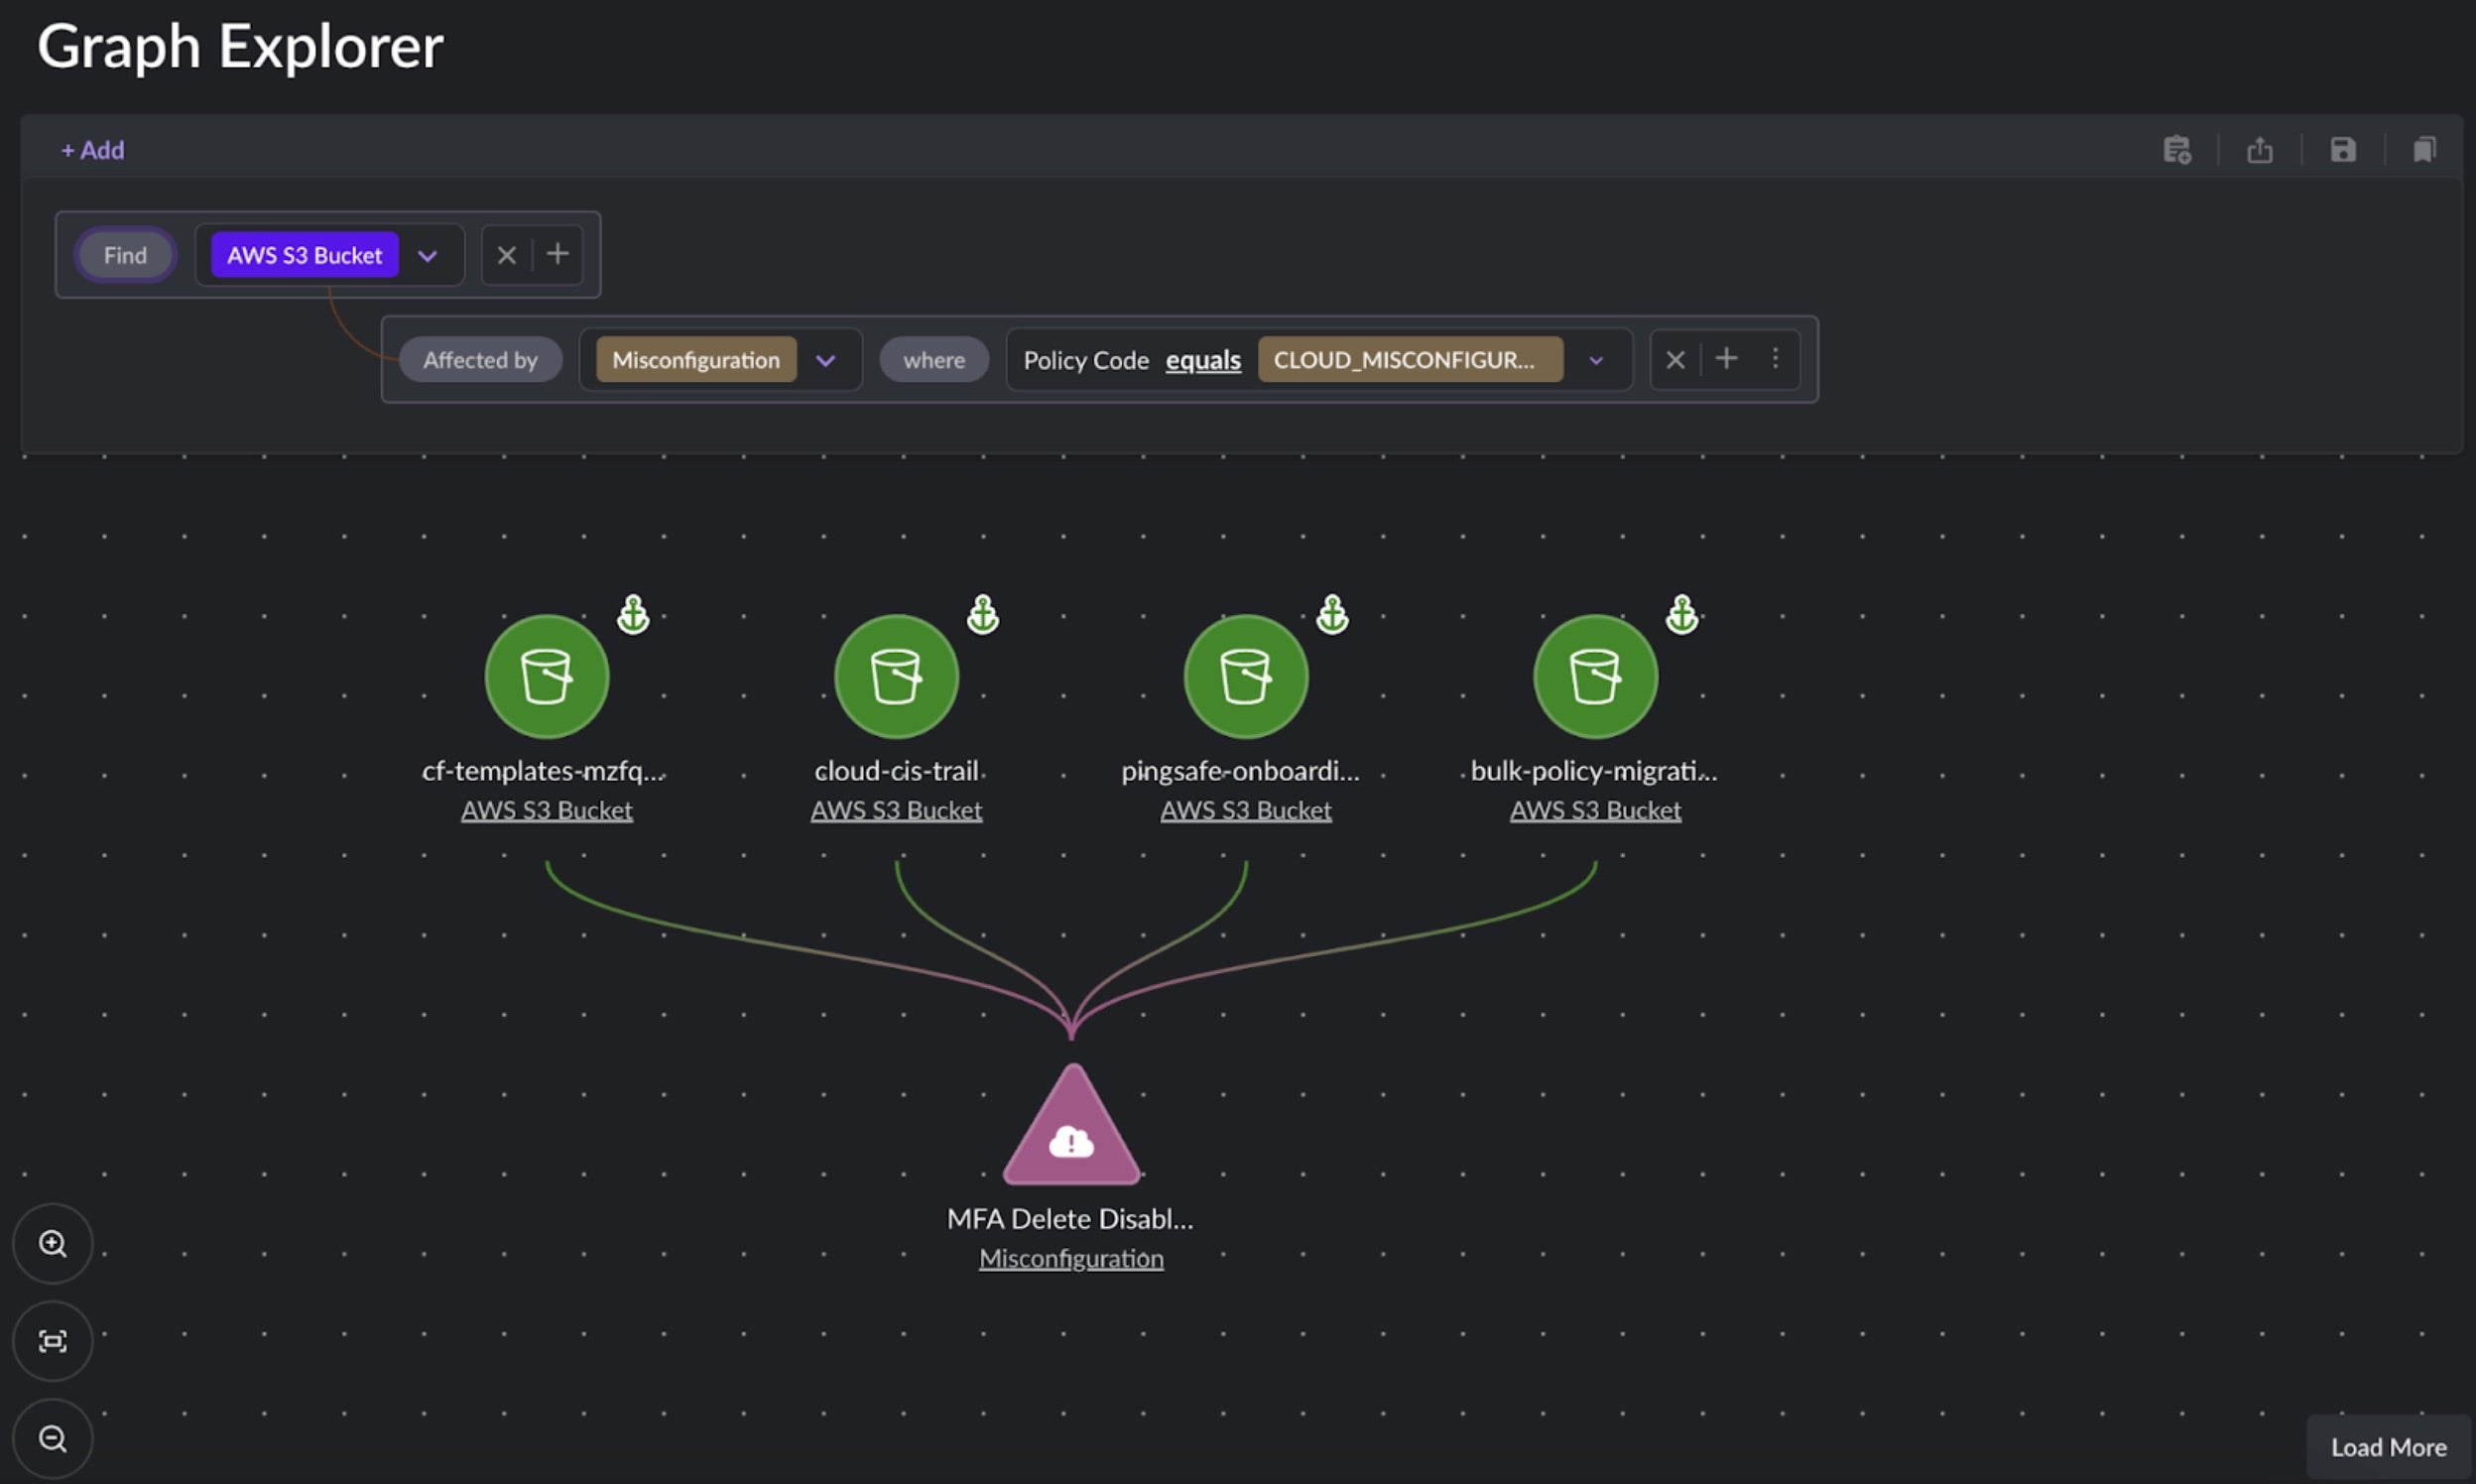This screenshot has height=1484, width=2476.
Task: Click AWS S3 Bucket link under bulk-policy-migration
Action: (x=1595, y=810)
